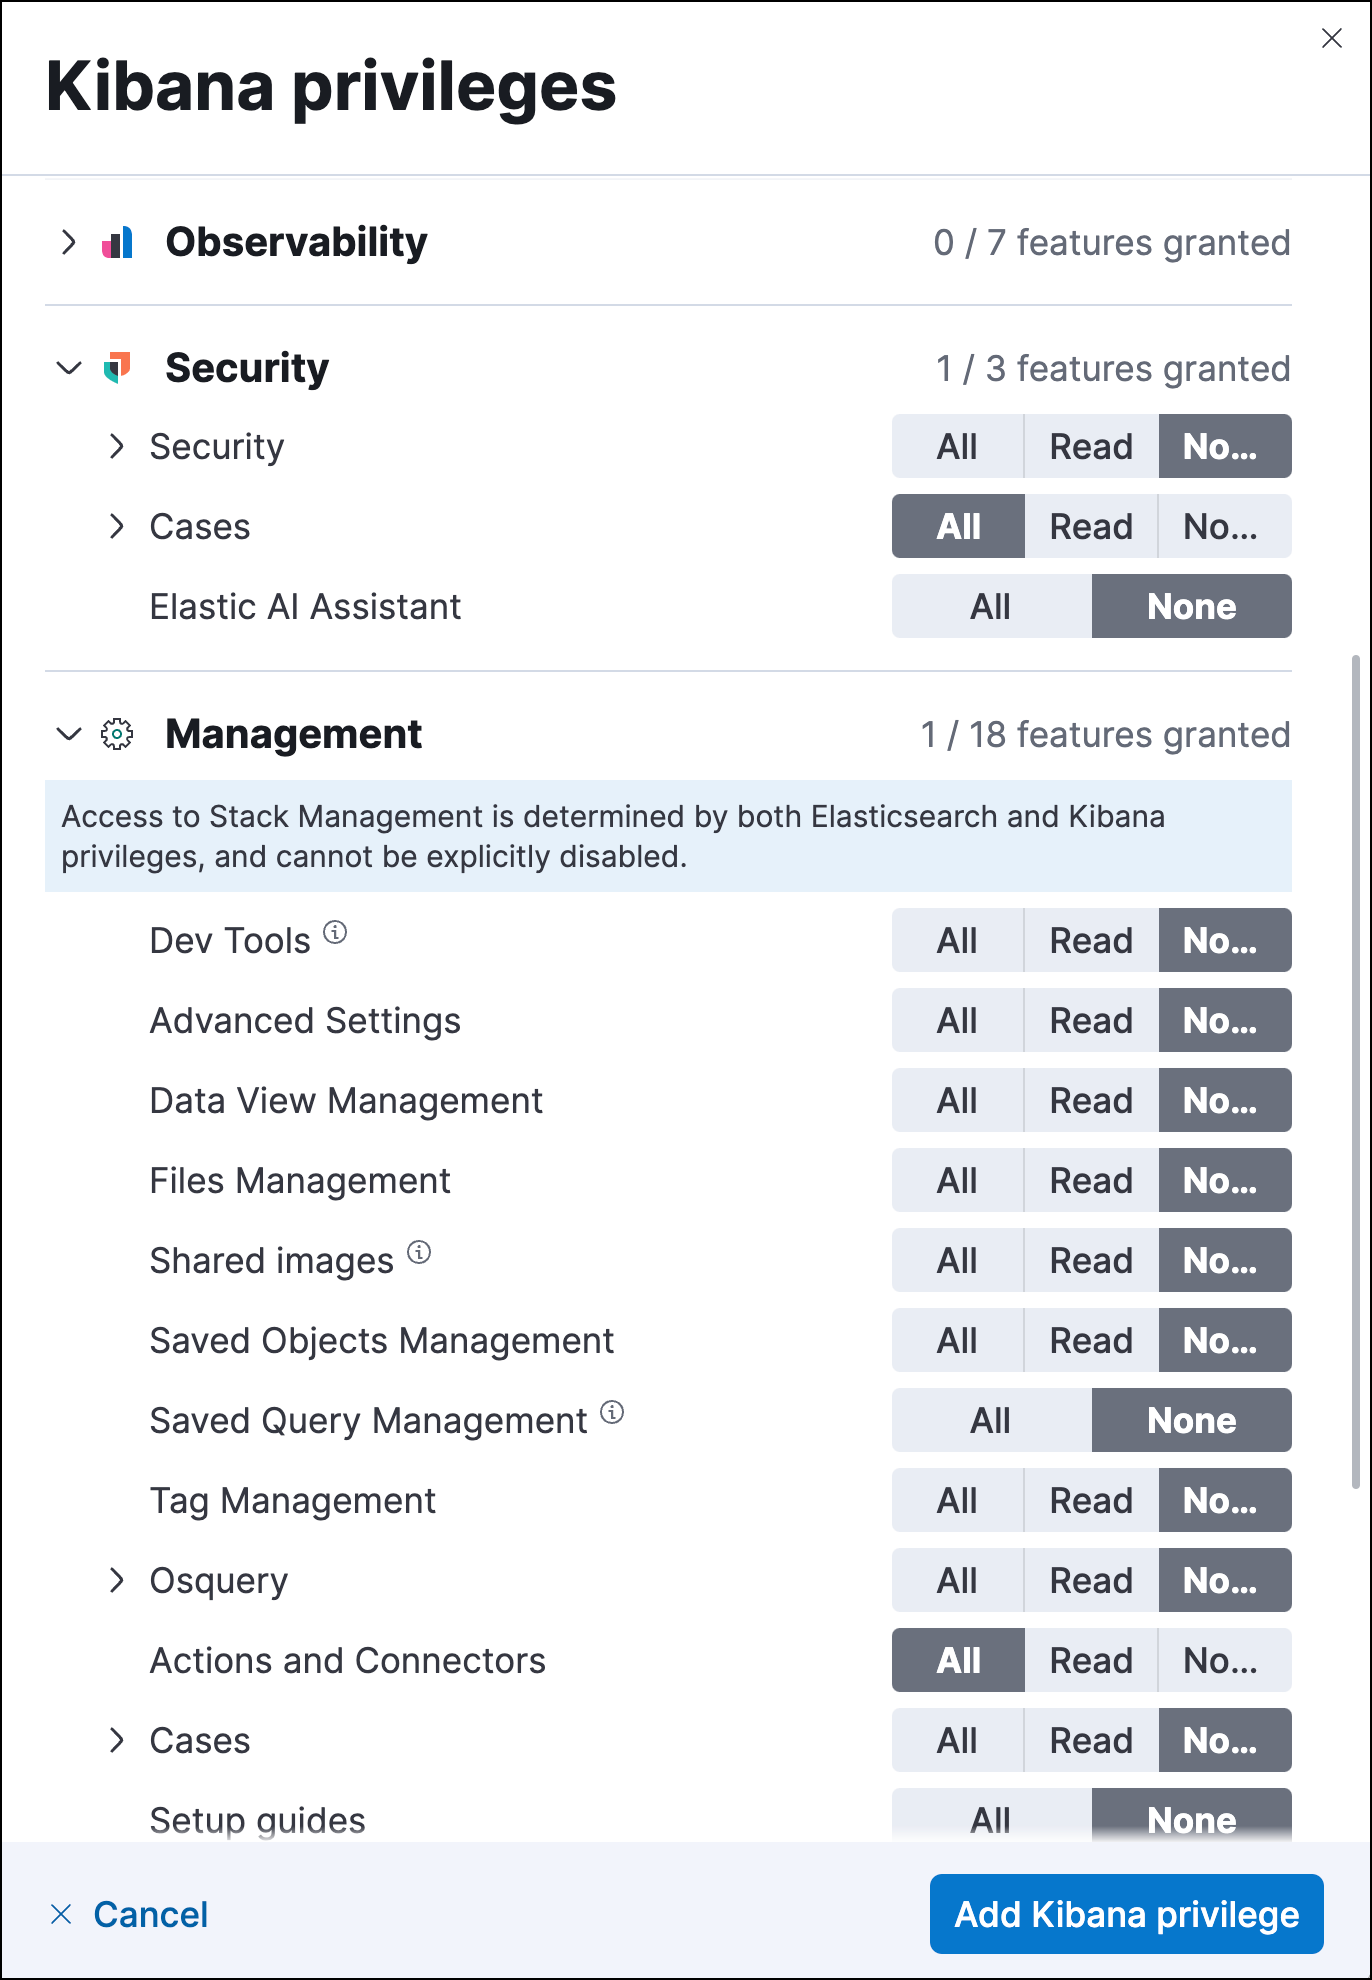
Task: Click the info icon beside Shared images
Action: [x=420, y=1252]
